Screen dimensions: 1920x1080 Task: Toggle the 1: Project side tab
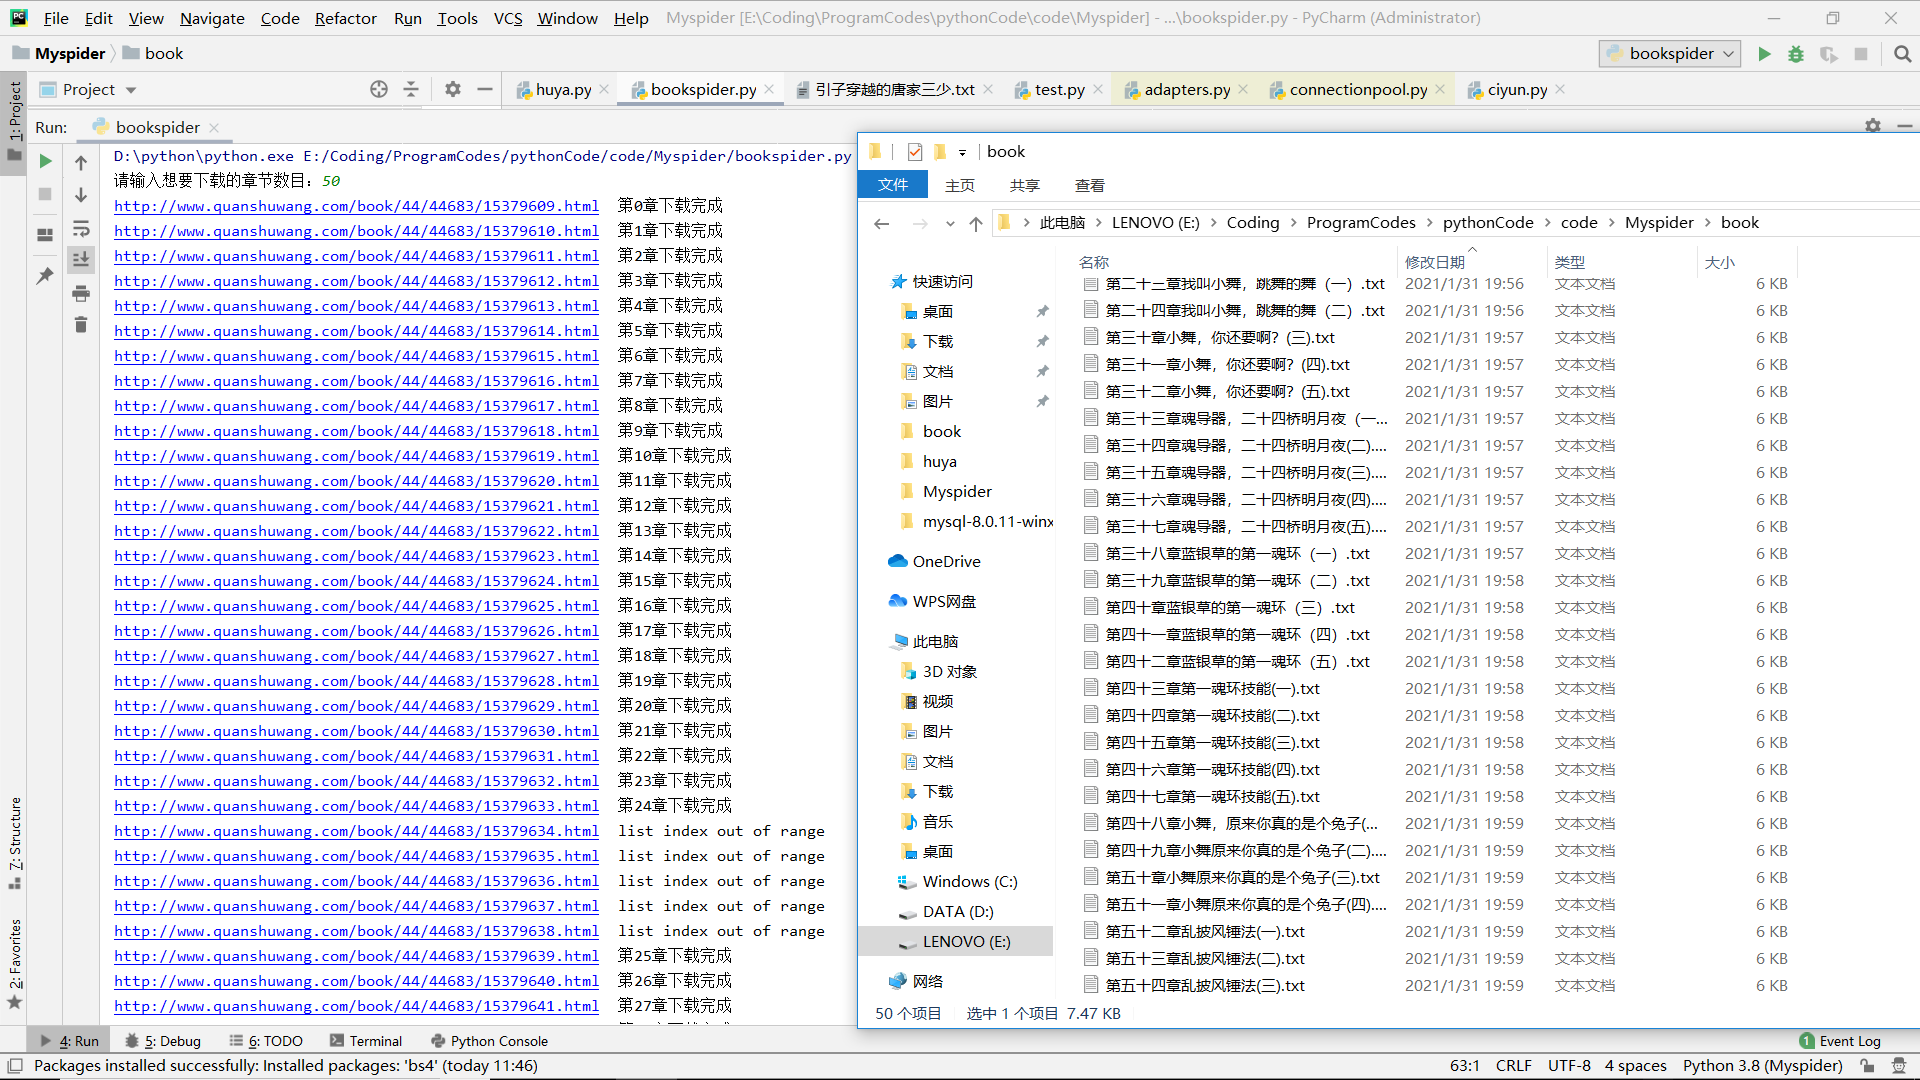pyautogui.click(x=14, y=121)
